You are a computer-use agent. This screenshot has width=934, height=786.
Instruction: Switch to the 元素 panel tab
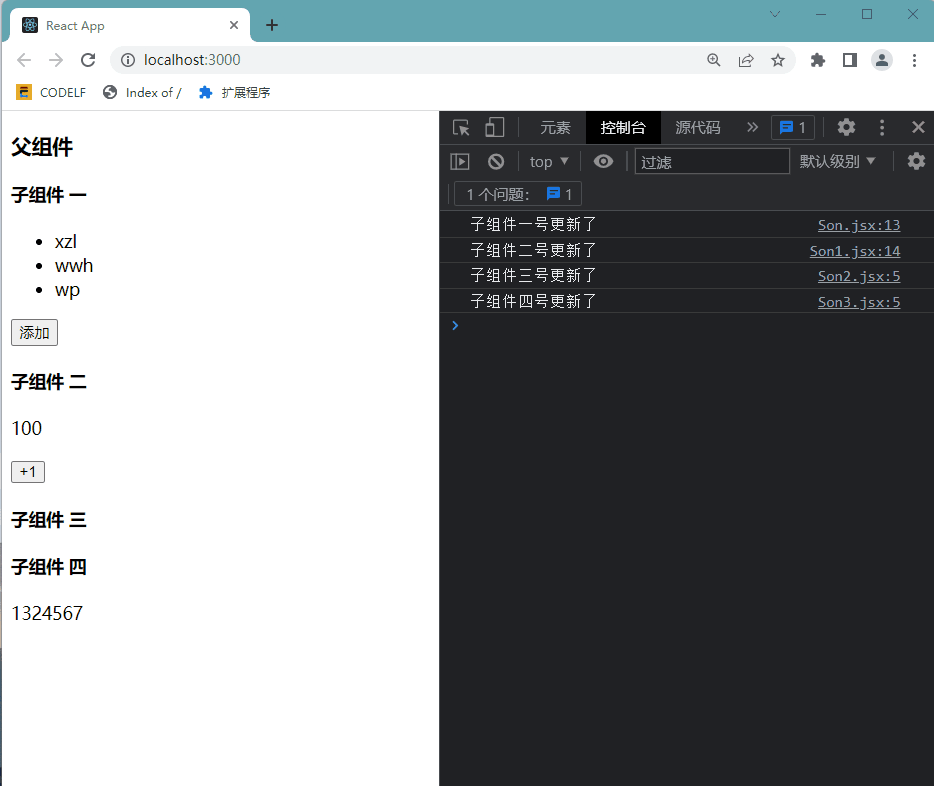point(555,127)
